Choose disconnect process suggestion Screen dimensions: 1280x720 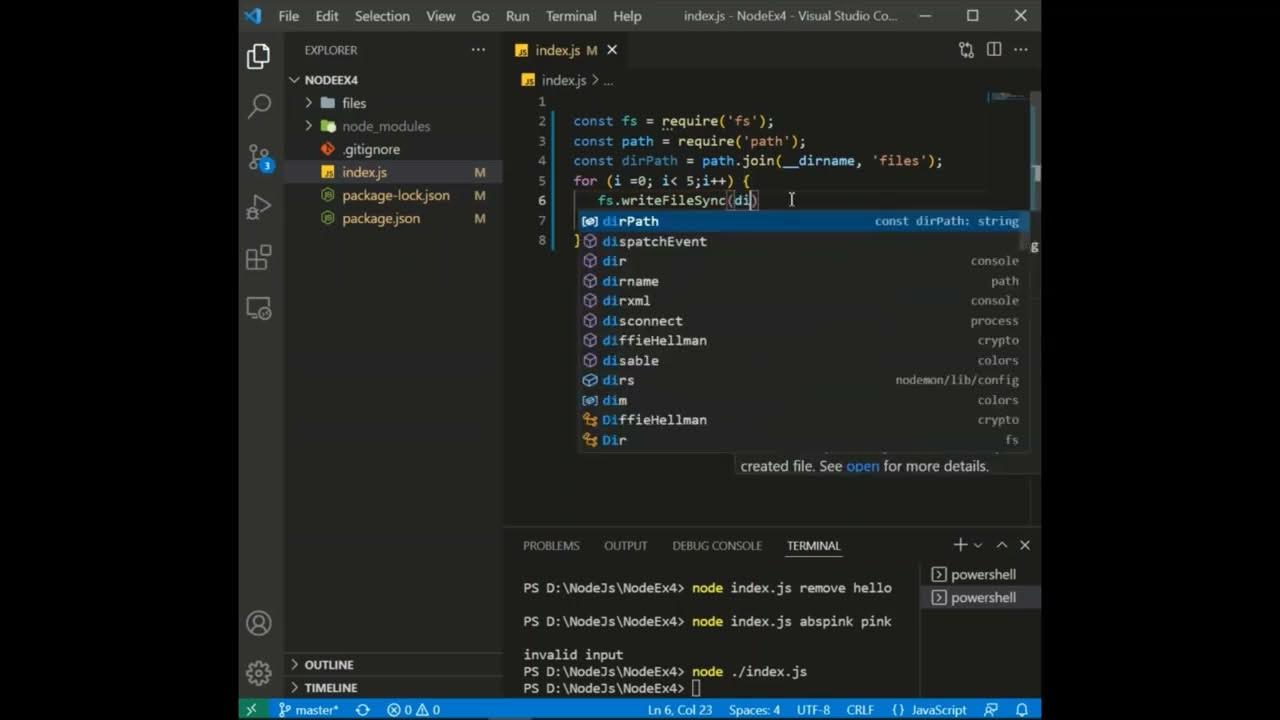pos(803,321)
